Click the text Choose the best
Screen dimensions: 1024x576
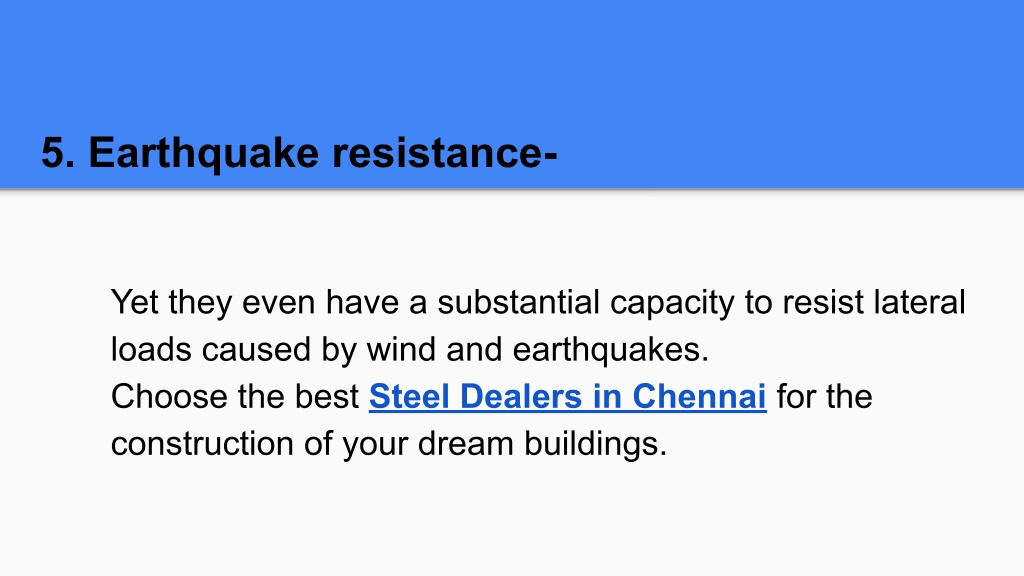235,396
